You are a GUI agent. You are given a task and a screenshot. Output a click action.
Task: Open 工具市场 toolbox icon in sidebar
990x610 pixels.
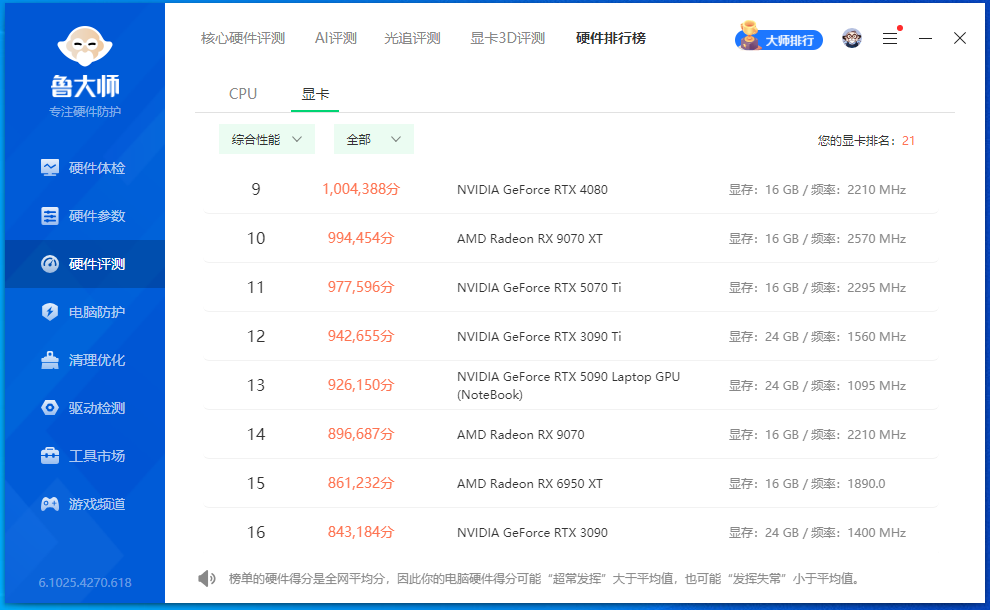pyautogui.click(x=50, y=456)
